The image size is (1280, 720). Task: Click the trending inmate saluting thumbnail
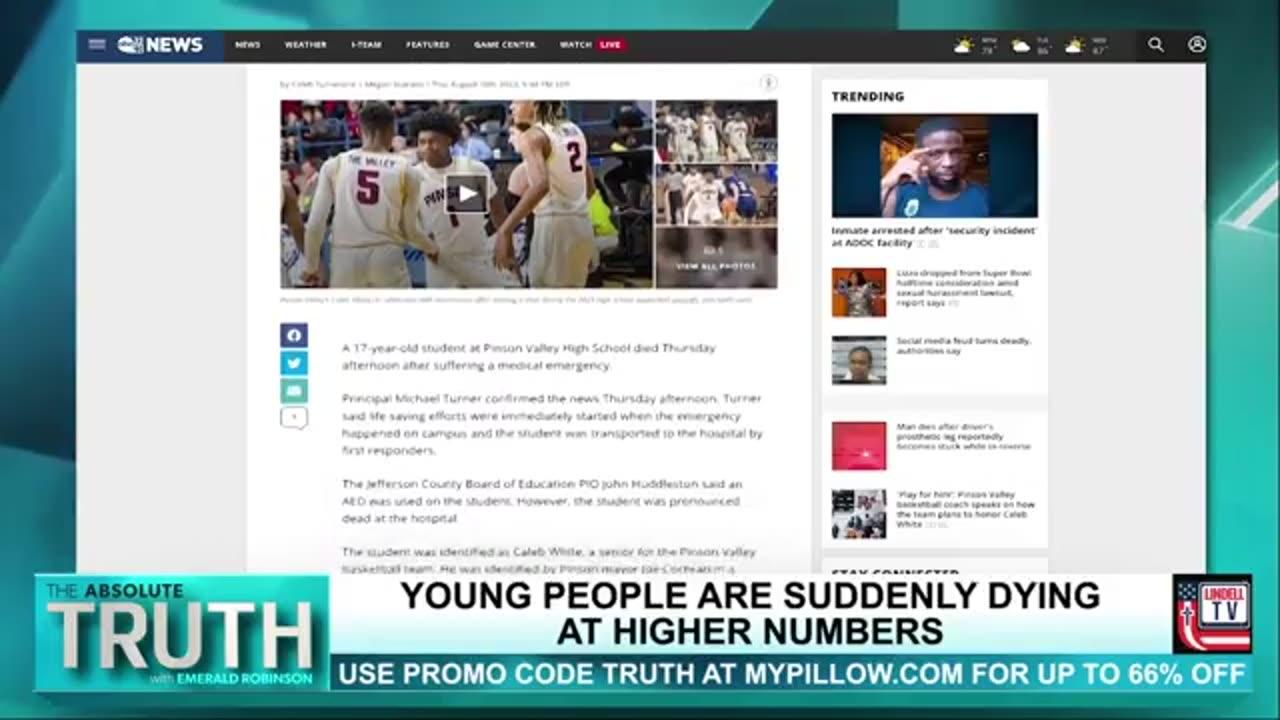pos(935,165)
